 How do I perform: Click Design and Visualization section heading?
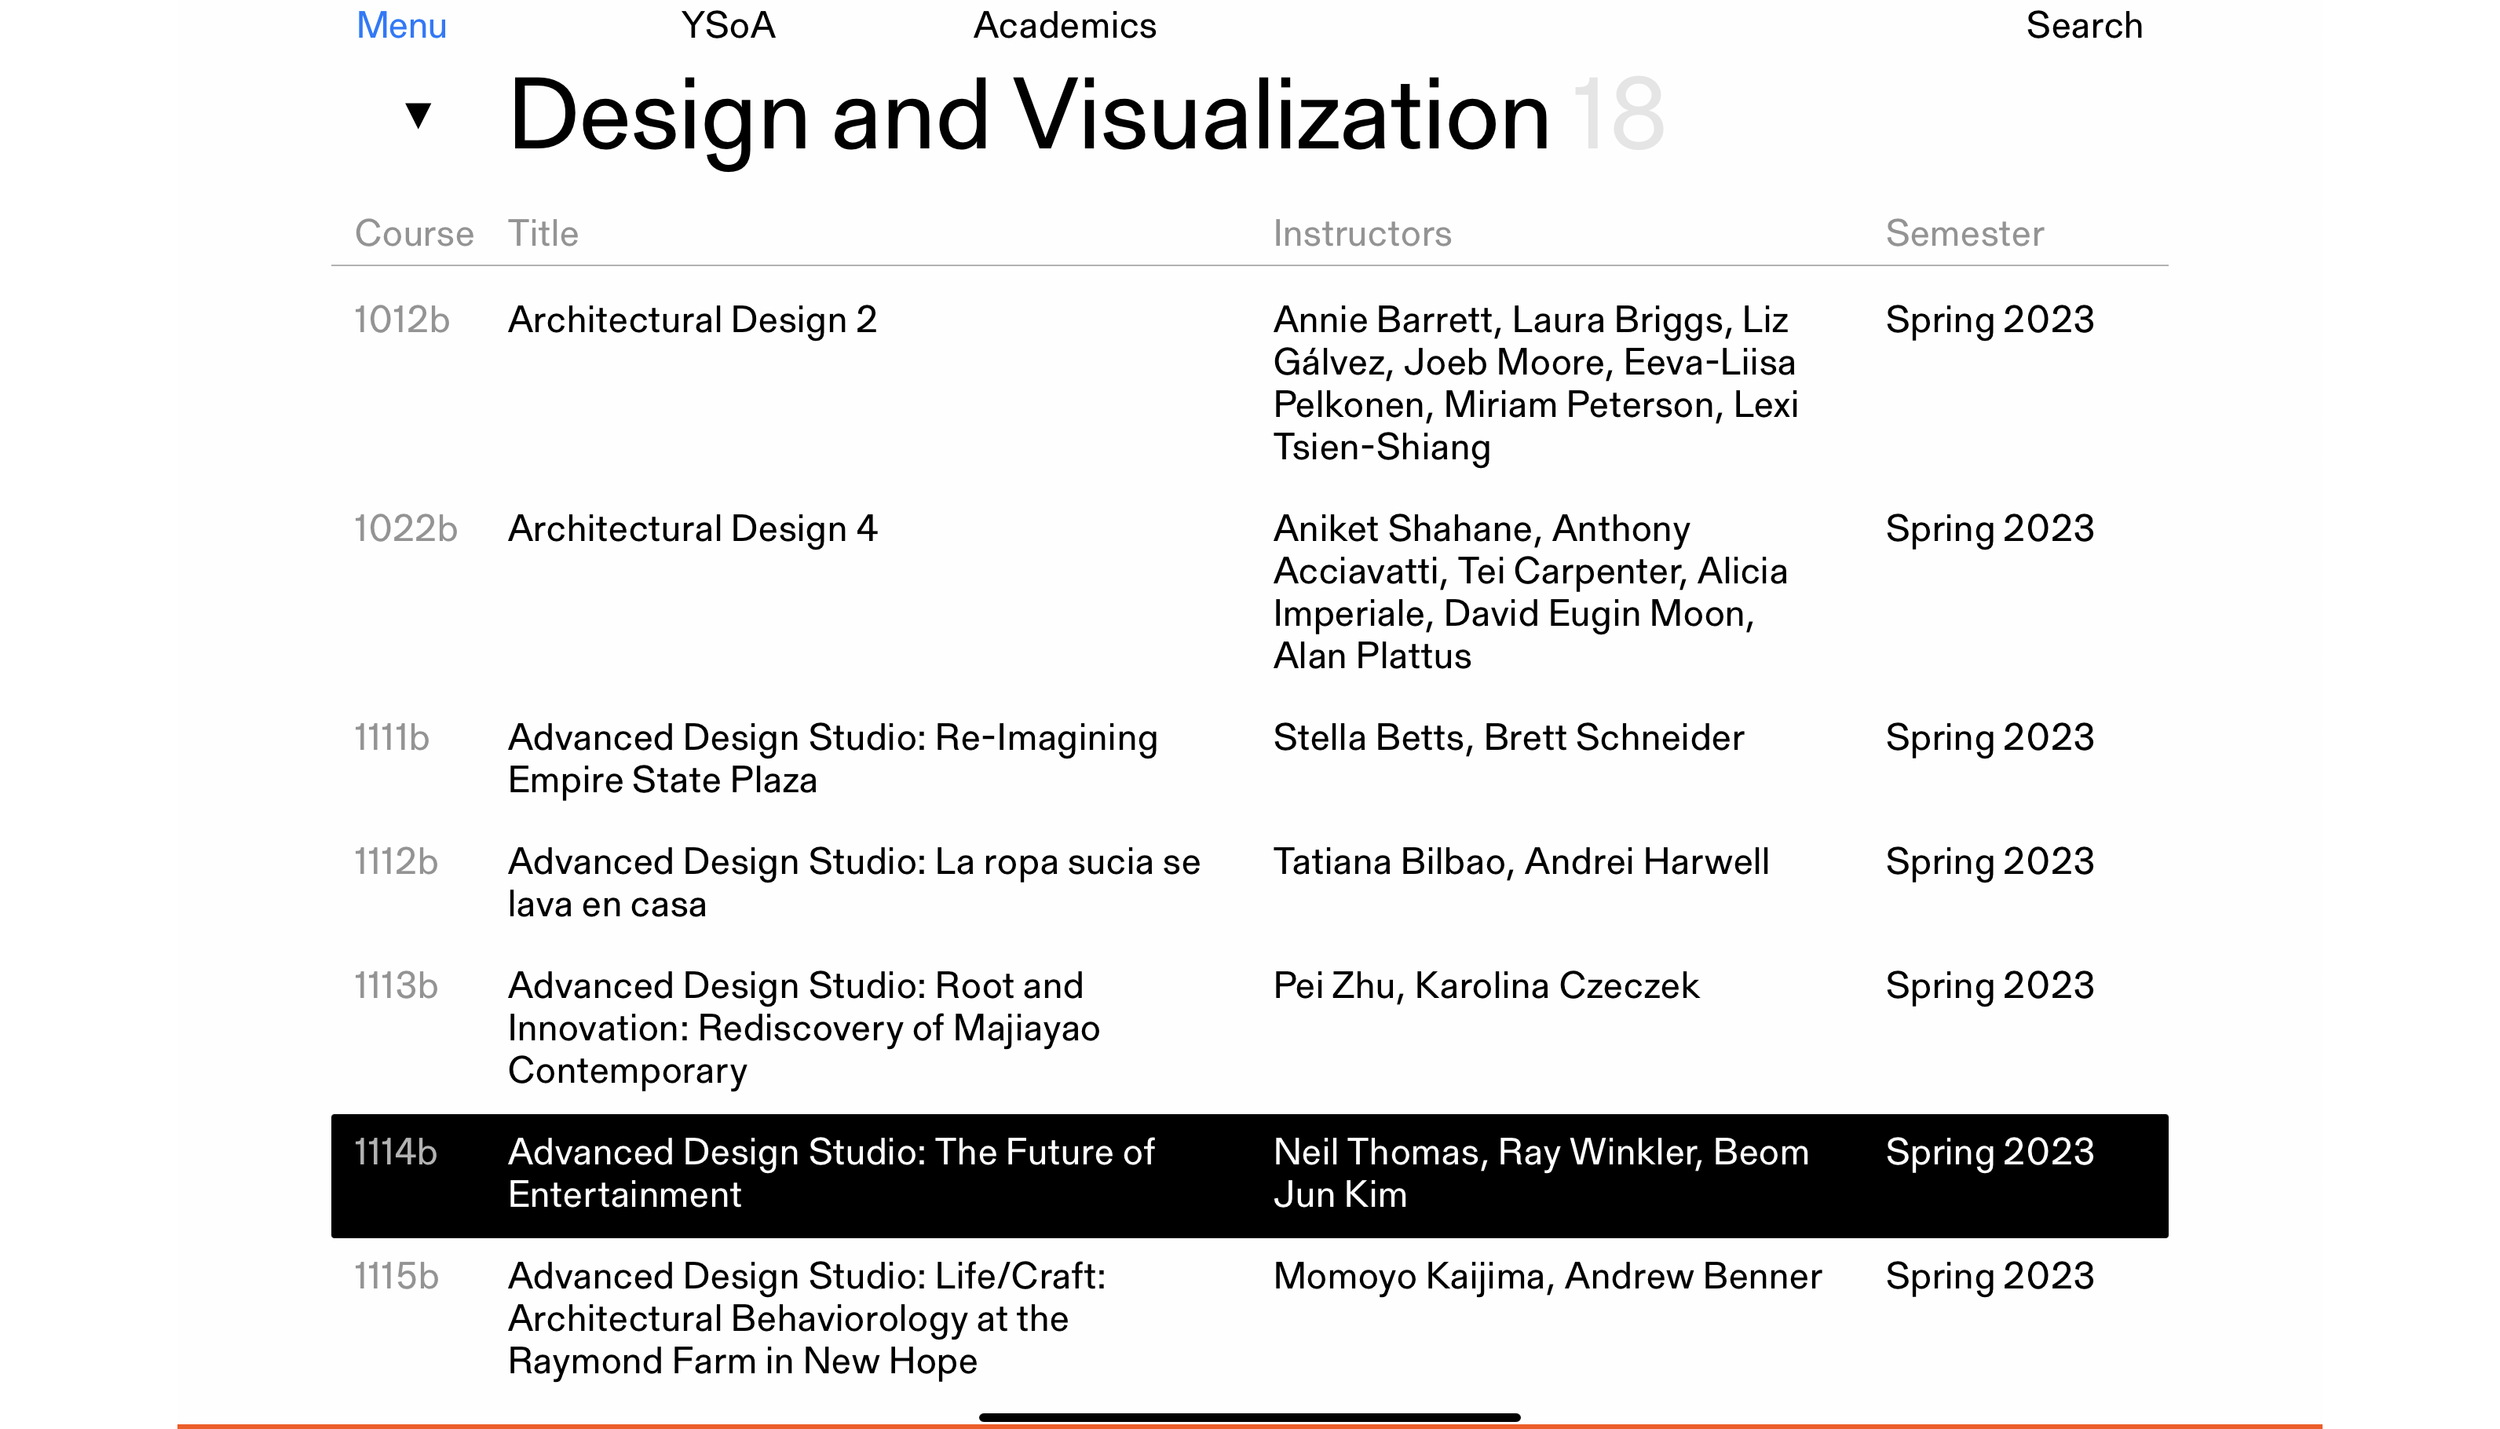[1028, 116]
